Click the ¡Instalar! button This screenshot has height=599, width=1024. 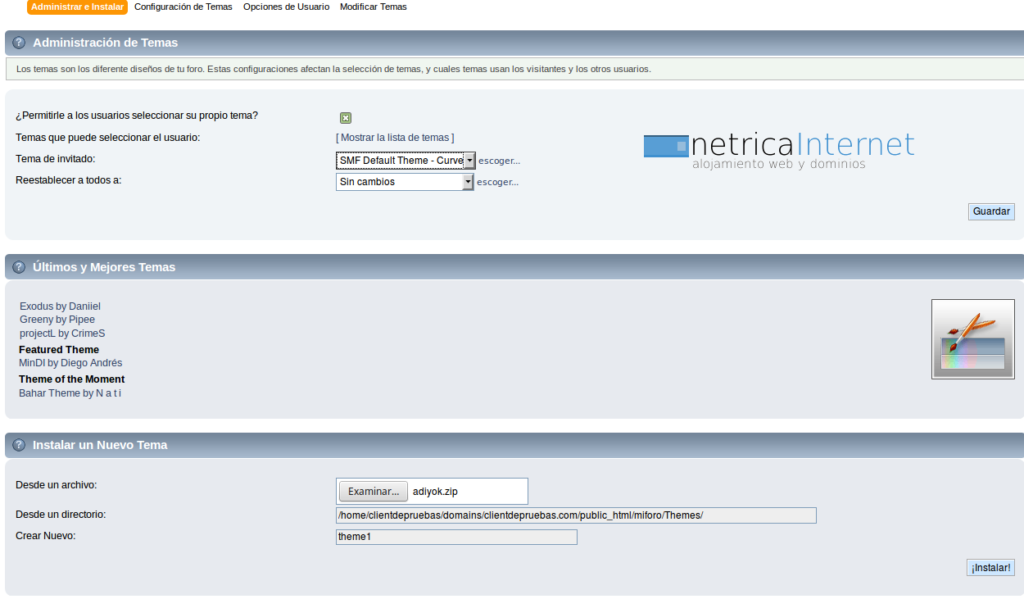point(990,568)
